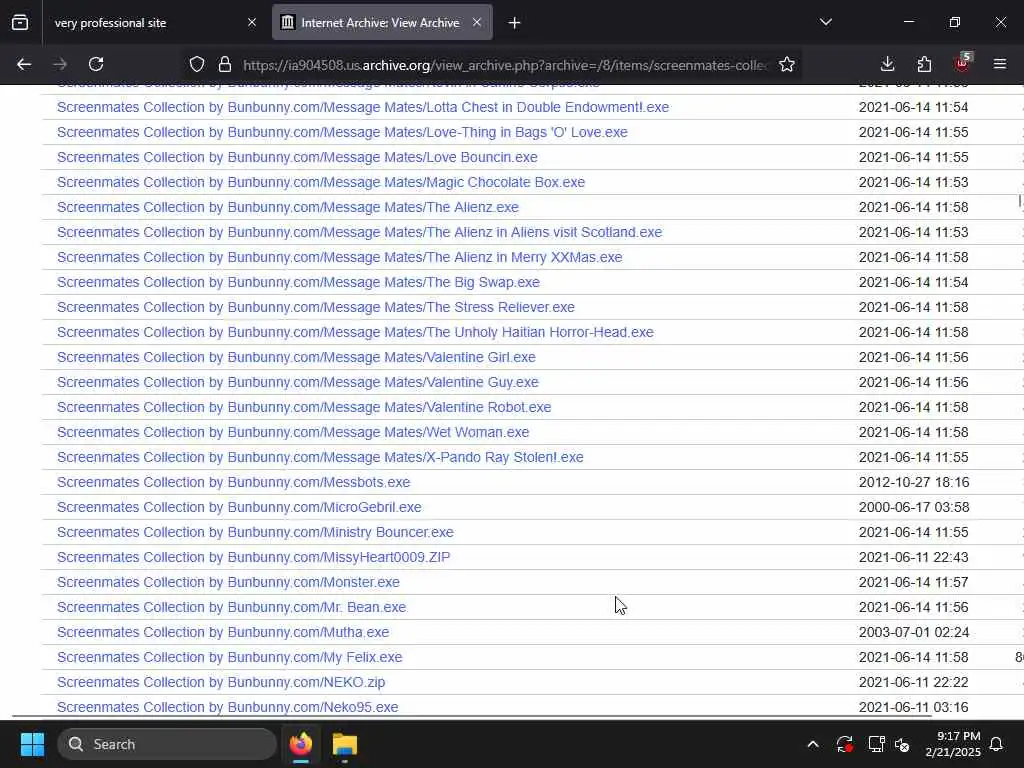Screen dimensions: 1024x768
Task: Download Monster.exe
Action: tap(229, 582)
